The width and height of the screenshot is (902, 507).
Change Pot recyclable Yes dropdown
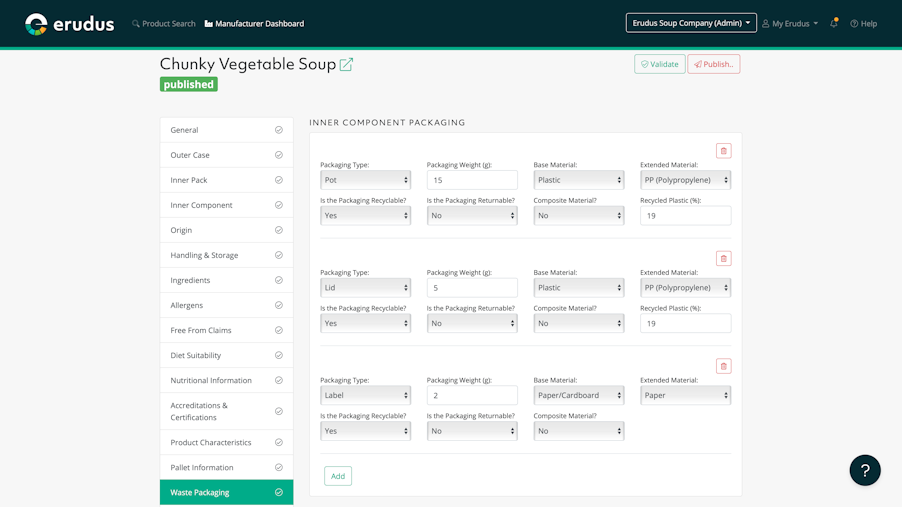pyautogui.click(x=365, y=216)
